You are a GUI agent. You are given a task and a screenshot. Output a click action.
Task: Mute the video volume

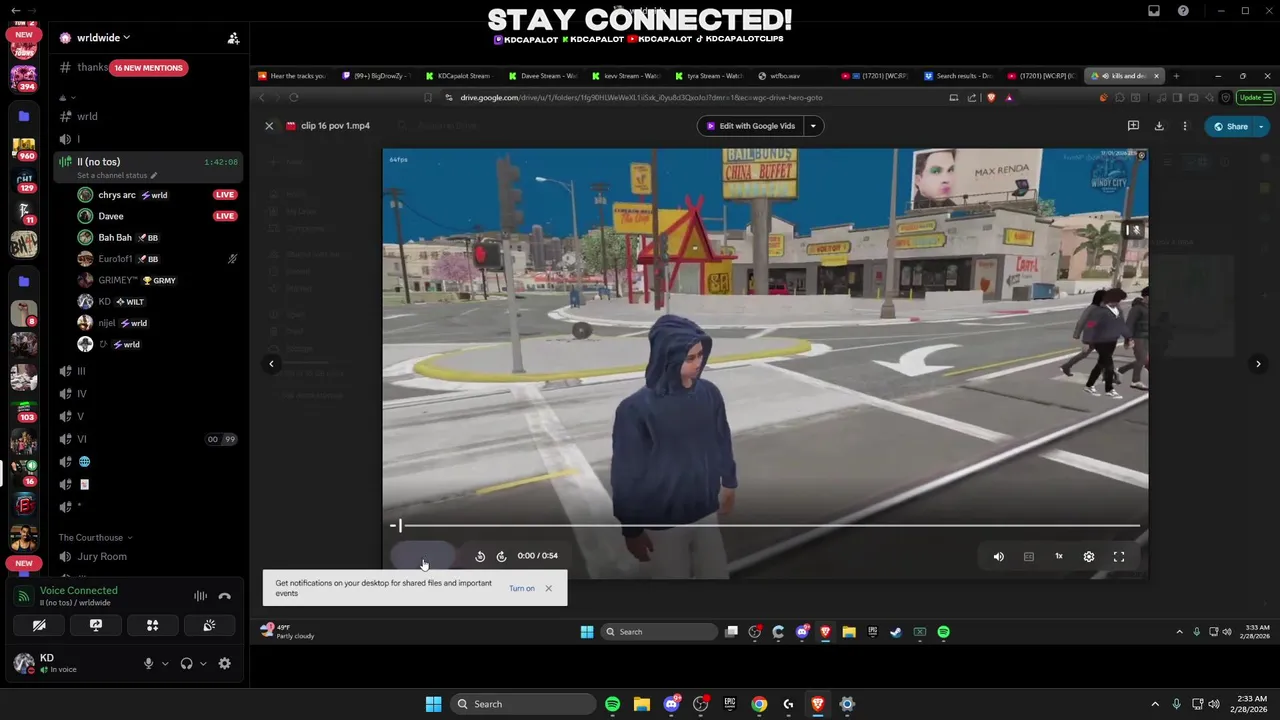(998, 557)
